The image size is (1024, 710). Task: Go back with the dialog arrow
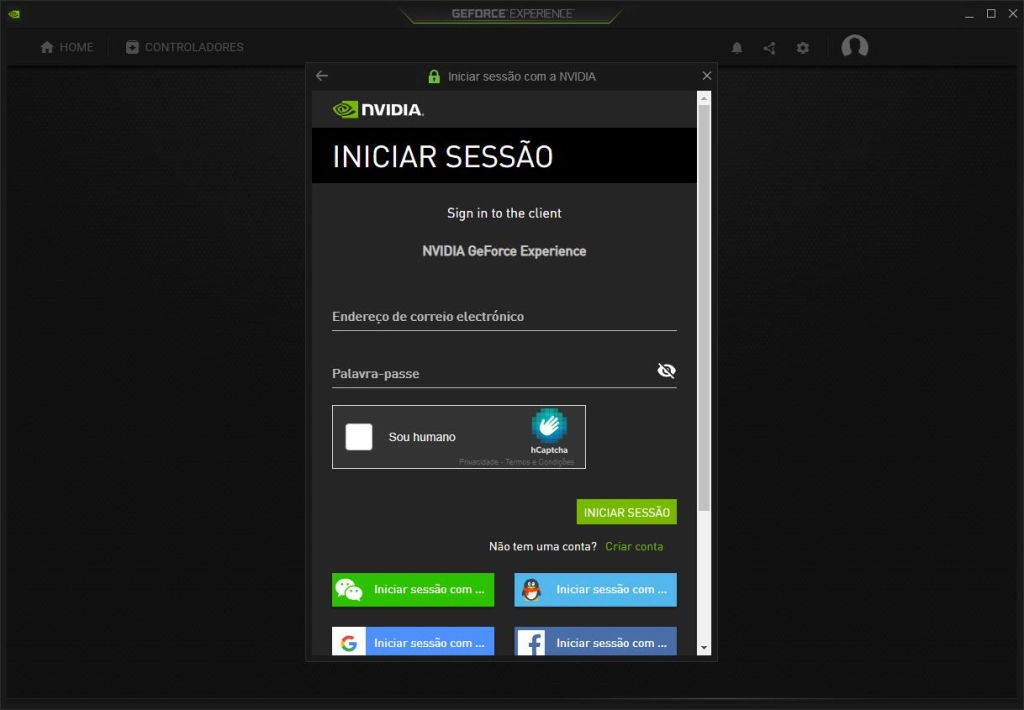click(322, 76)
